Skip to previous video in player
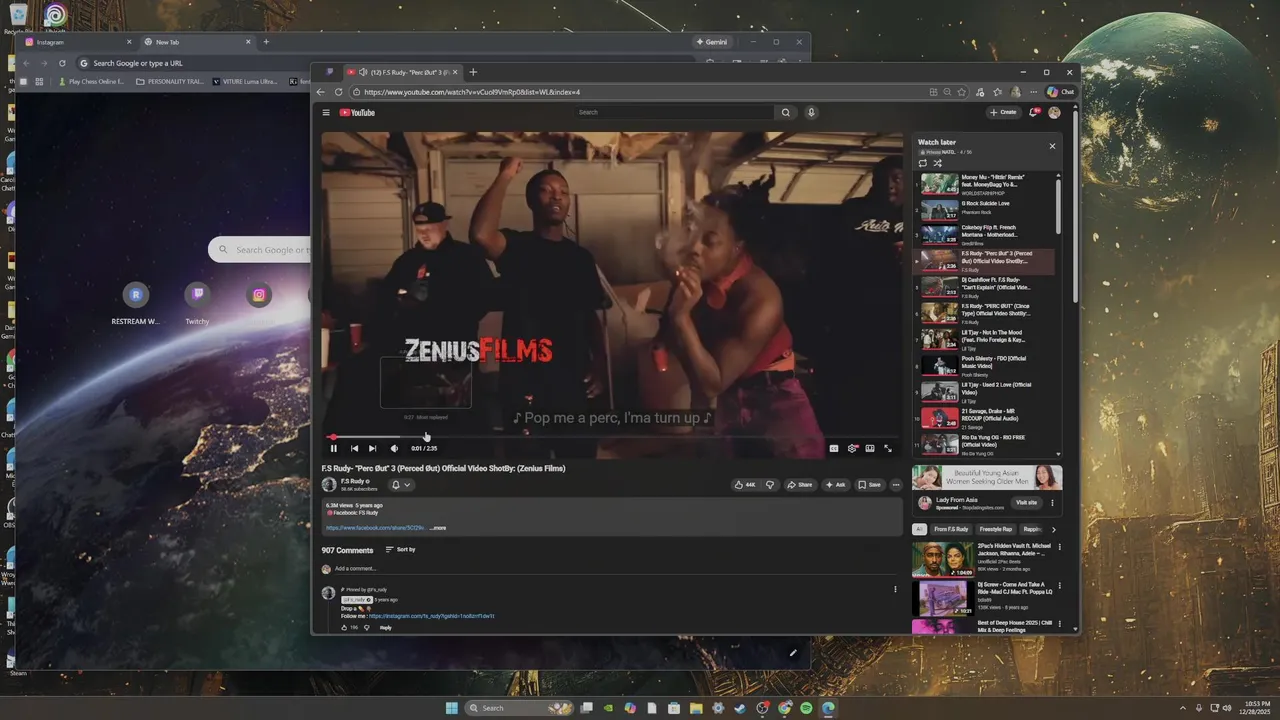Screen dimensions: 1280x720 [x=354, y=448]
